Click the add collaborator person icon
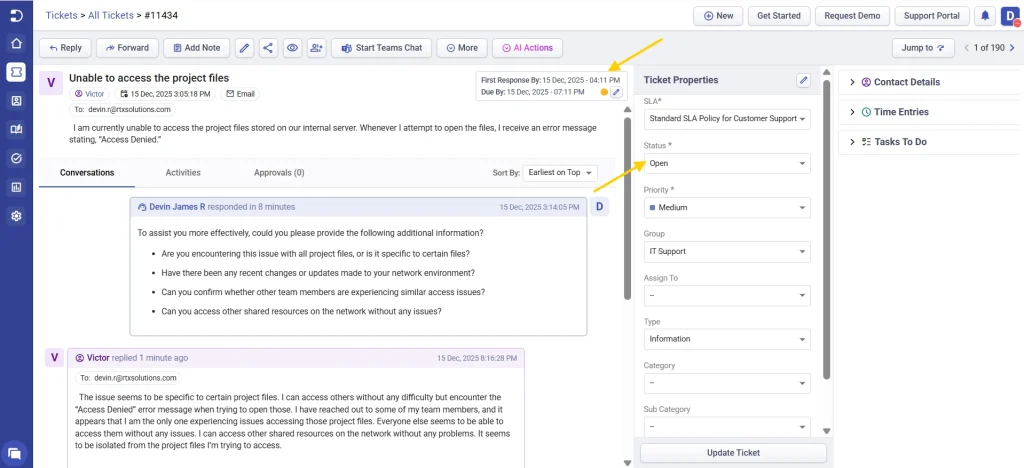 click(317, 48)
